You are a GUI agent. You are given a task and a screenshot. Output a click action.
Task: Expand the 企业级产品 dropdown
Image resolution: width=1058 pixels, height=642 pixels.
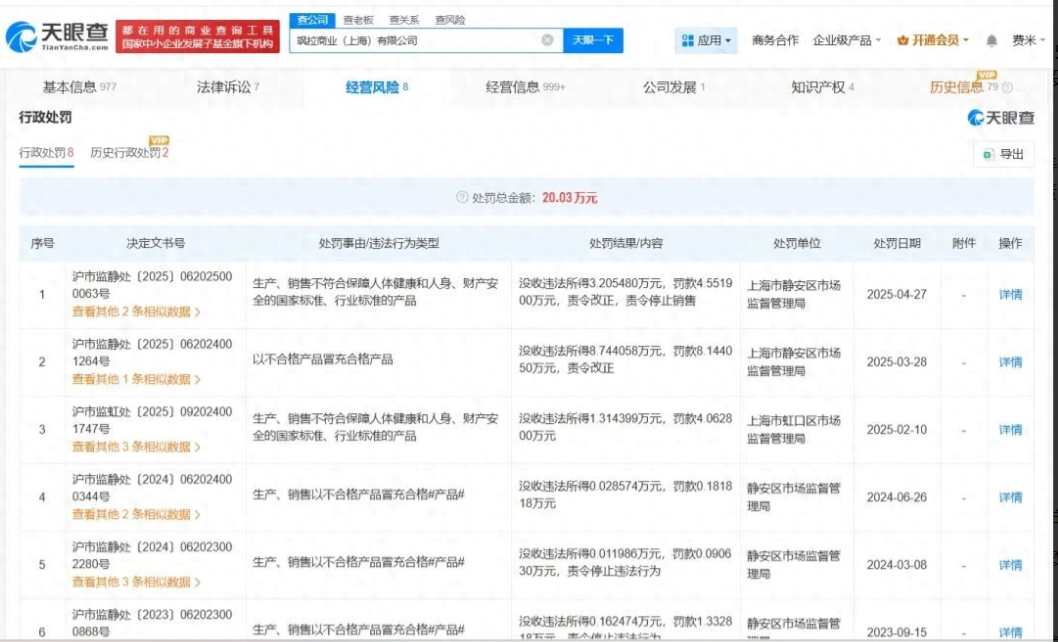click(847, 41)
